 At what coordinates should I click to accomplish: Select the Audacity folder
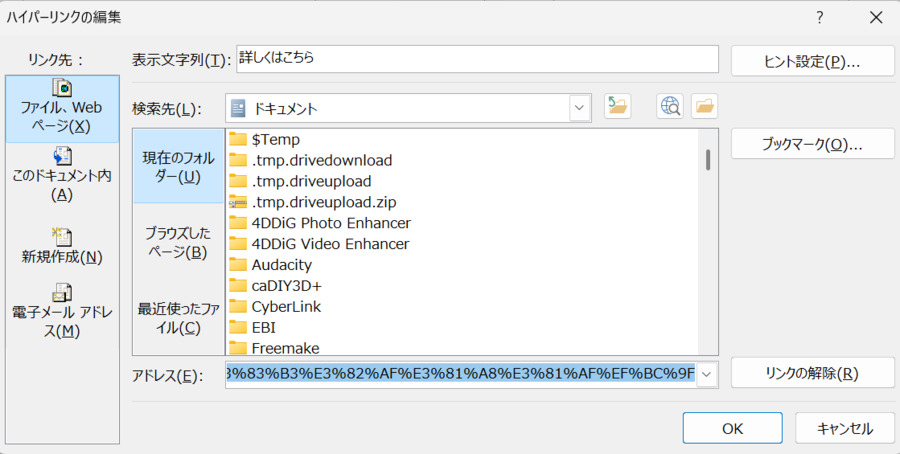point(271,265)
